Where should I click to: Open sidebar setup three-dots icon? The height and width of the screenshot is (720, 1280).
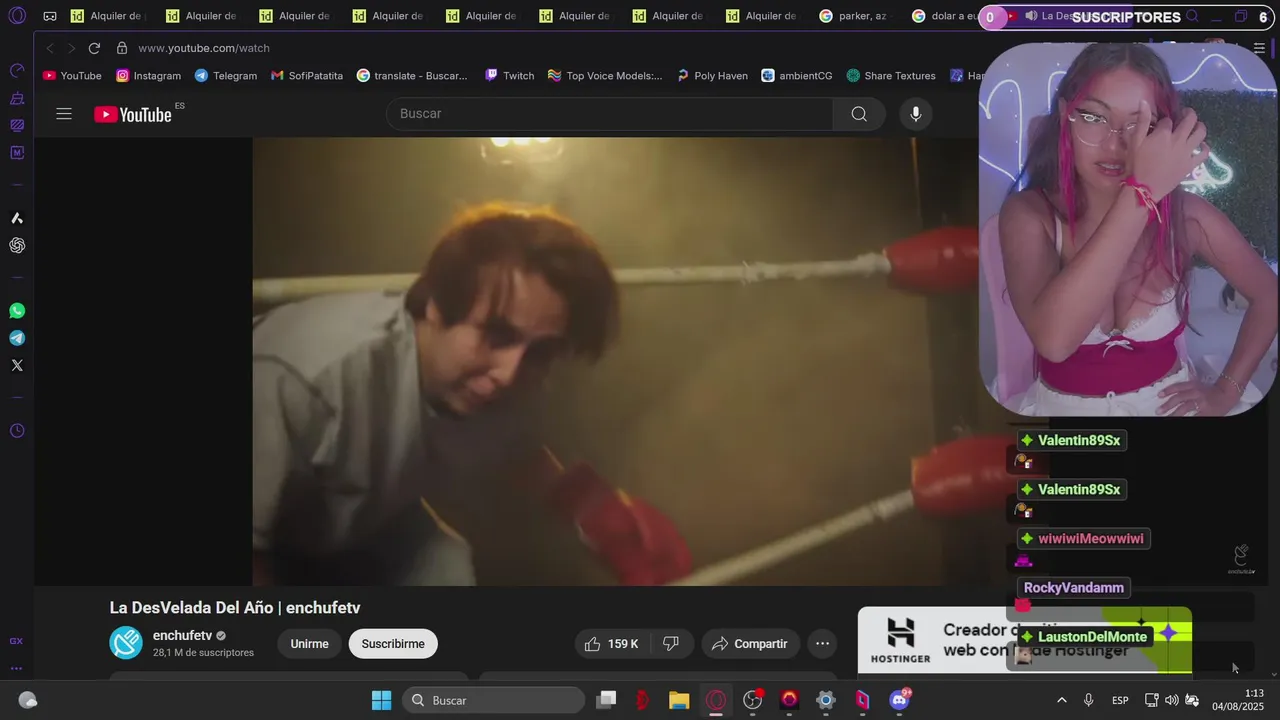16,668
